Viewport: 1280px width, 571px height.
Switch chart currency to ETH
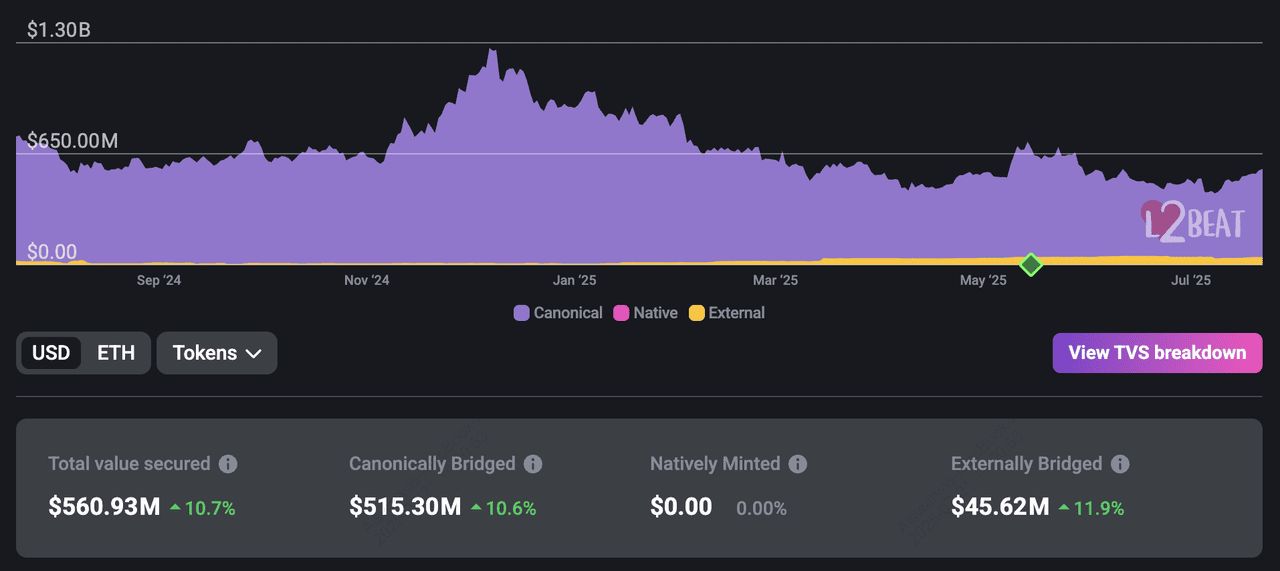pyautogui.click(x=116, y=353)
